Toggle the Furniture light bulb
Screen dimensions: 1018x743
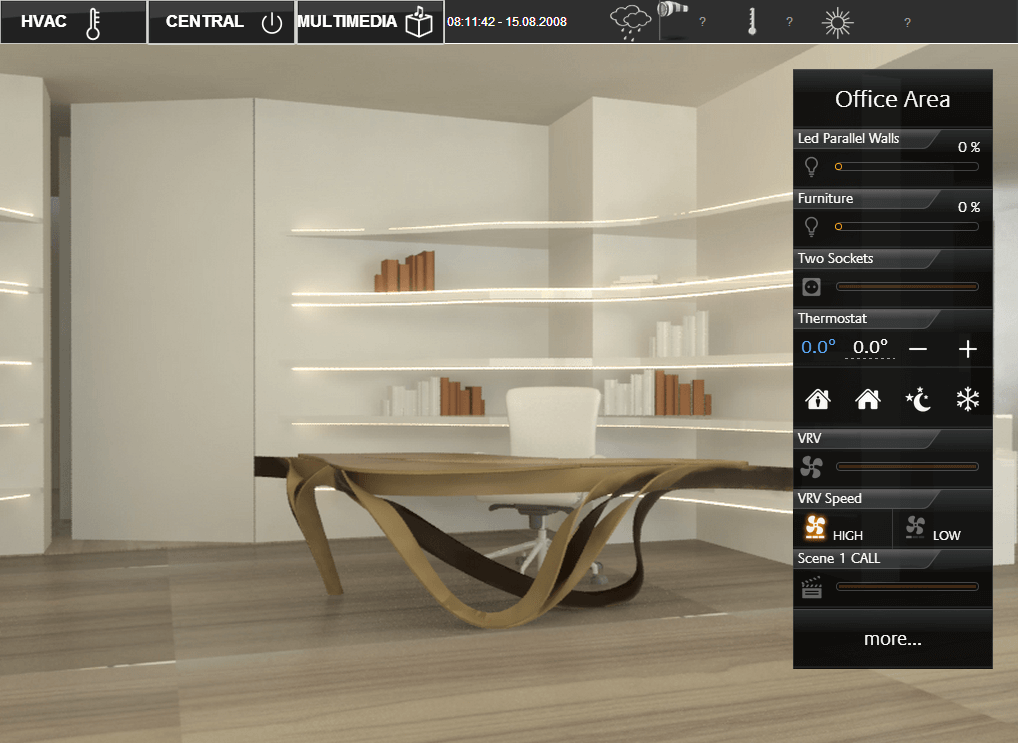click(812, 227)
